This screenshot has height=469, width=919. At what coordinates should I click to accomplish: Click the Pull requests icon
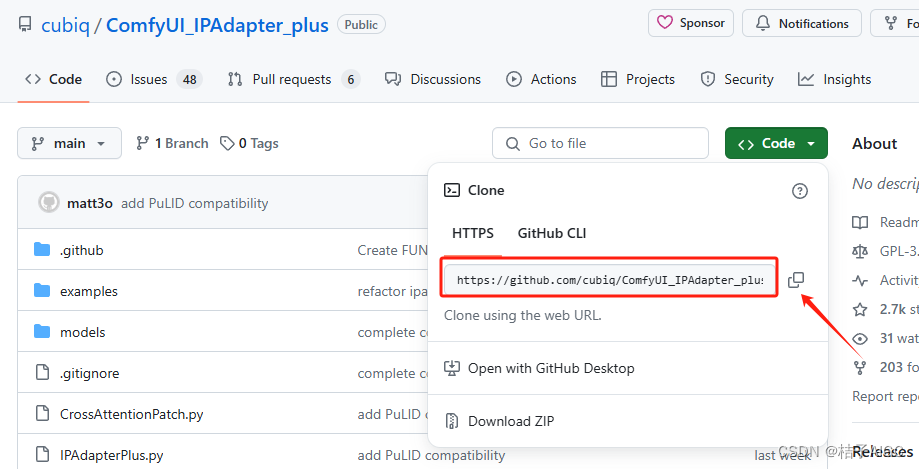(235, 79)
